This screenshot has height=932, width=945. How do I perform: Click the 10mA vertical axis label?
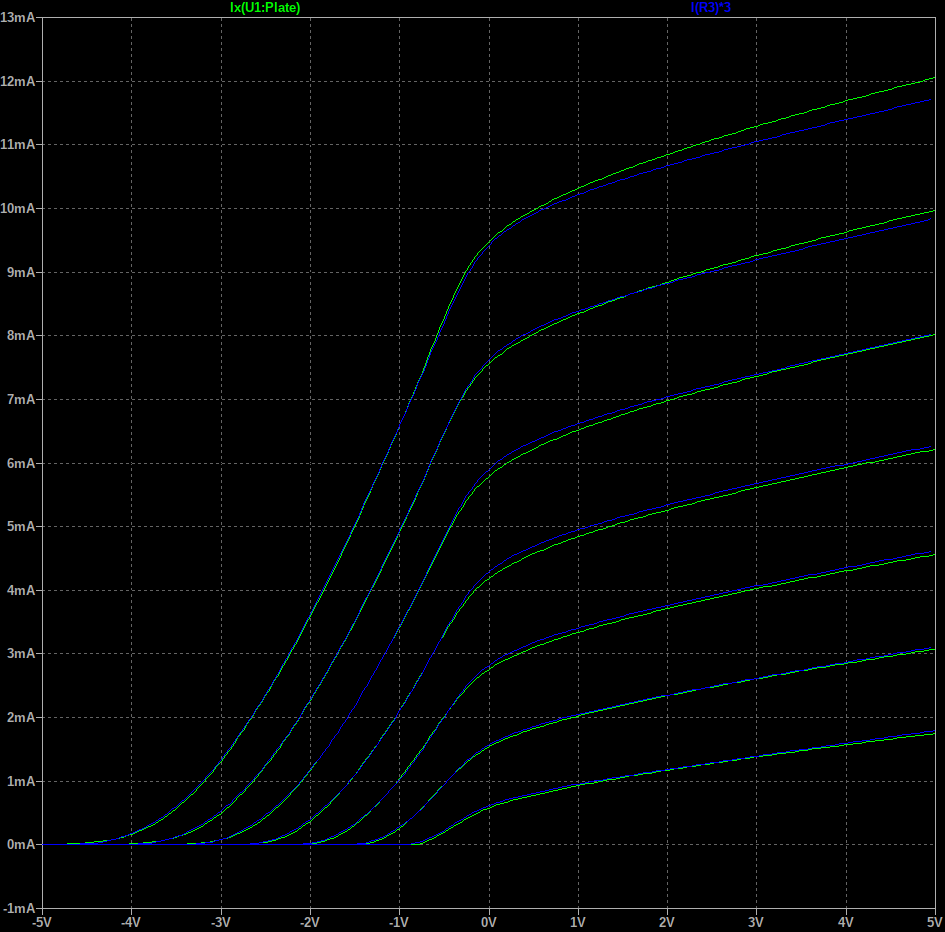[18, 209]
